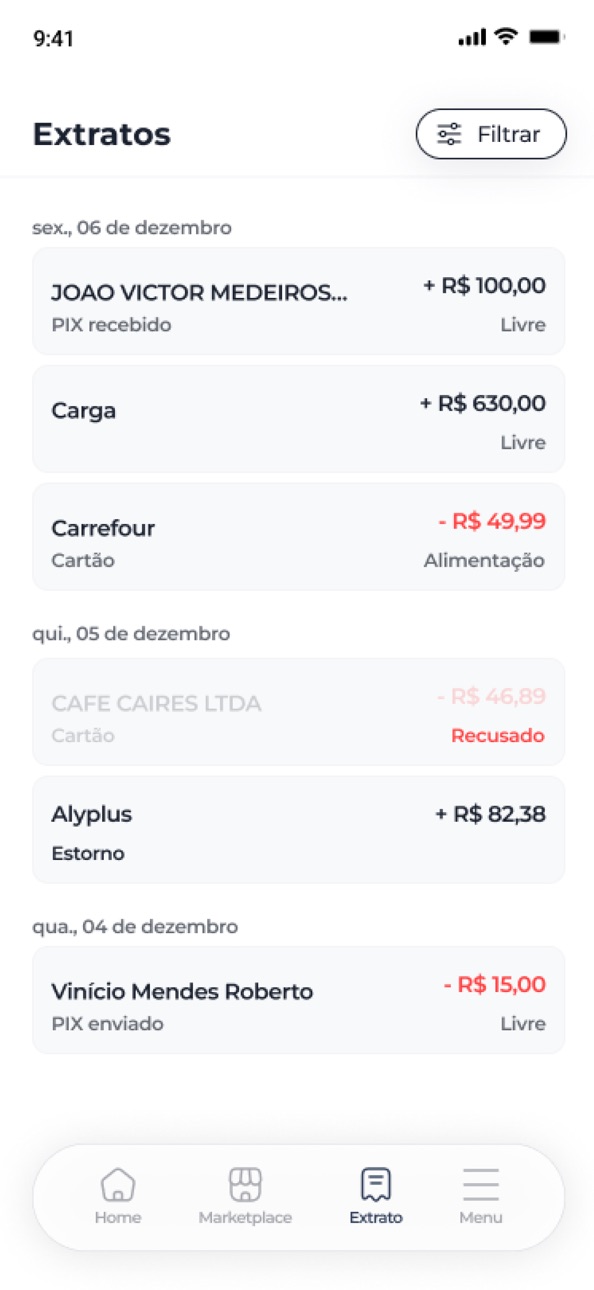Open the Filtrar button
This screenshot has width=594, height=1290.
tap(491, 134)
